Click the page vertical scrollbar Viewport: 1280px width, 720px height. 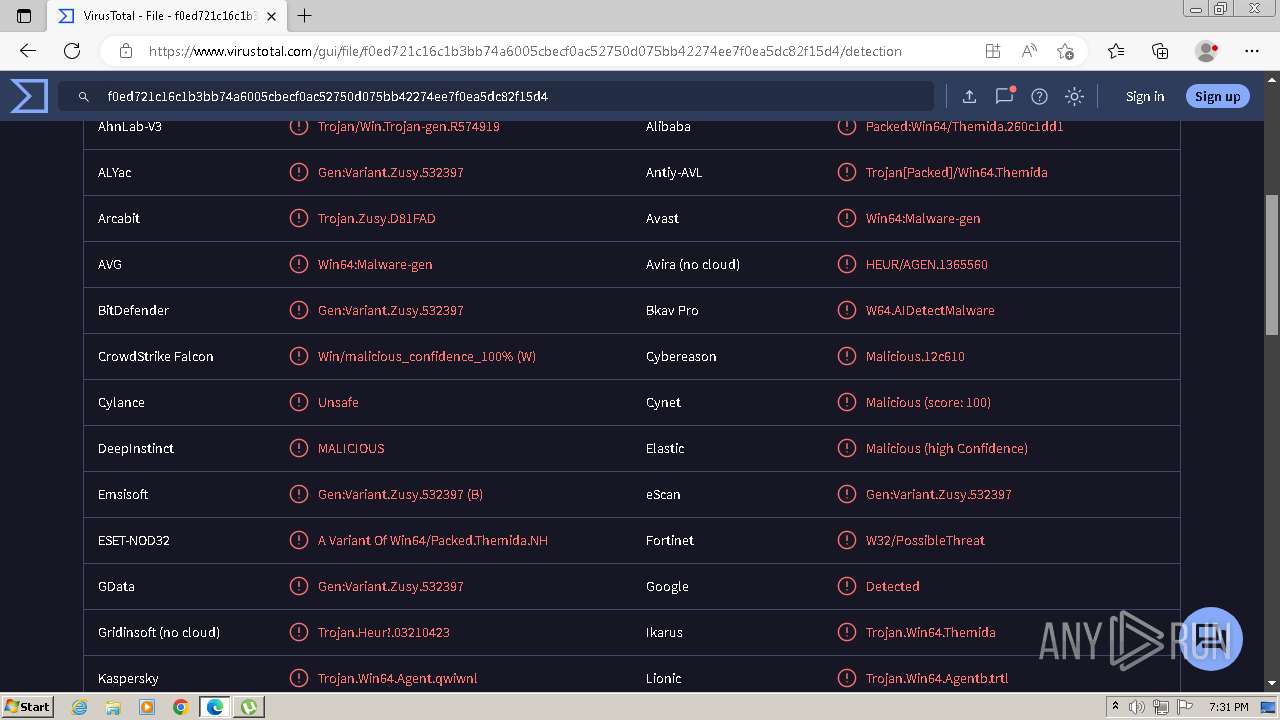coord(1272,265)
